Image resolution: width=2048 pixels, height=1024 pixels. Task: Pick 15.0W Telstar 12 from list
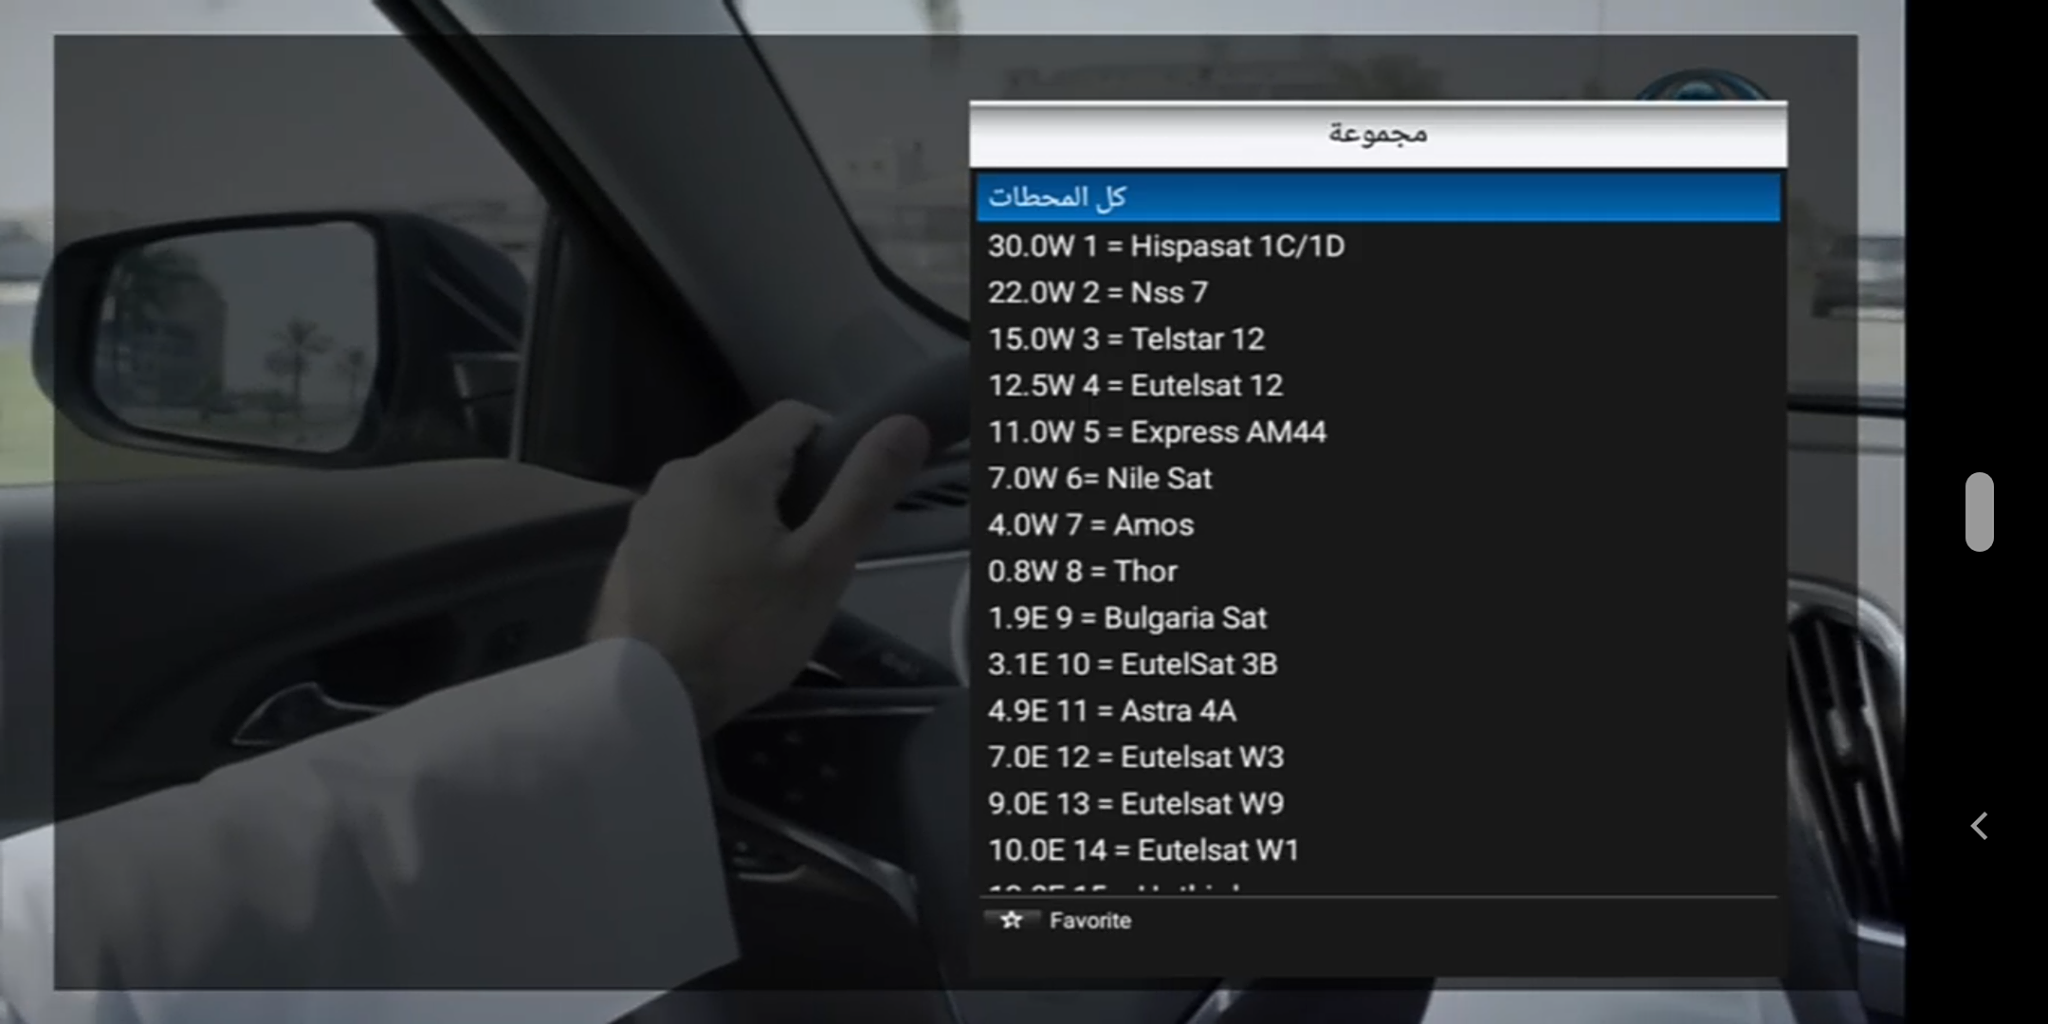click(x=1126, y=339)
